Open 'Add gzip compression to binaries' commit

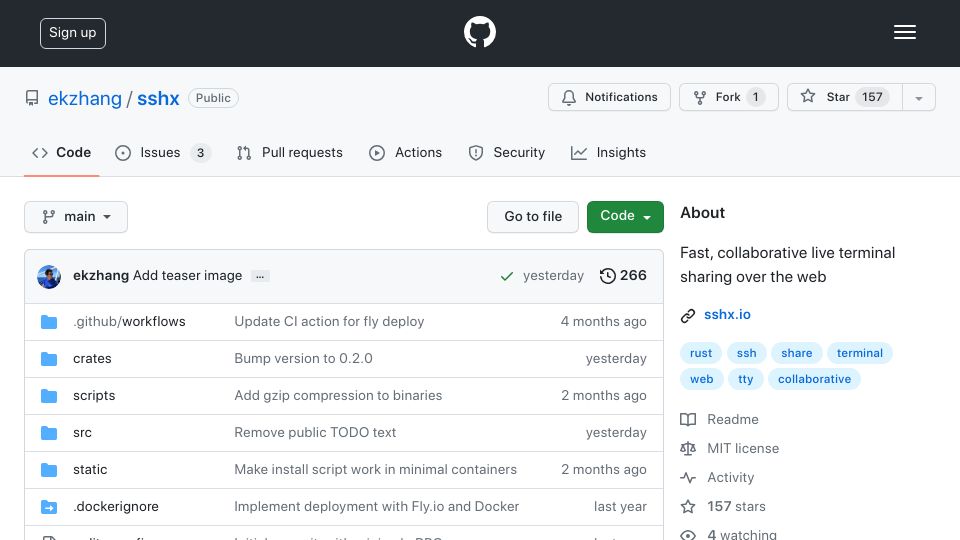pyautogui.click(x=338, y=396)
